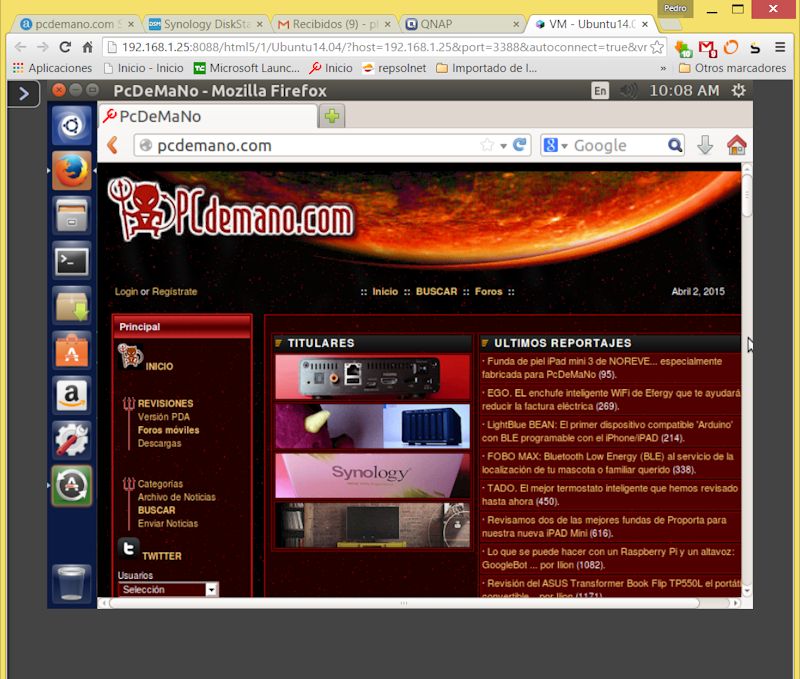Open Ubuntu Software Center dock icon
The height and width of the screenshot is (679, 800).
click(x=71, y=350)
